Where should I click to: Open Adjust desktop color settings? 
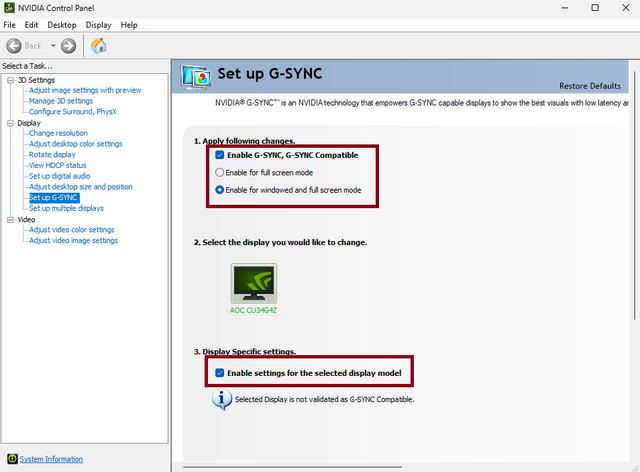point(76,144)
